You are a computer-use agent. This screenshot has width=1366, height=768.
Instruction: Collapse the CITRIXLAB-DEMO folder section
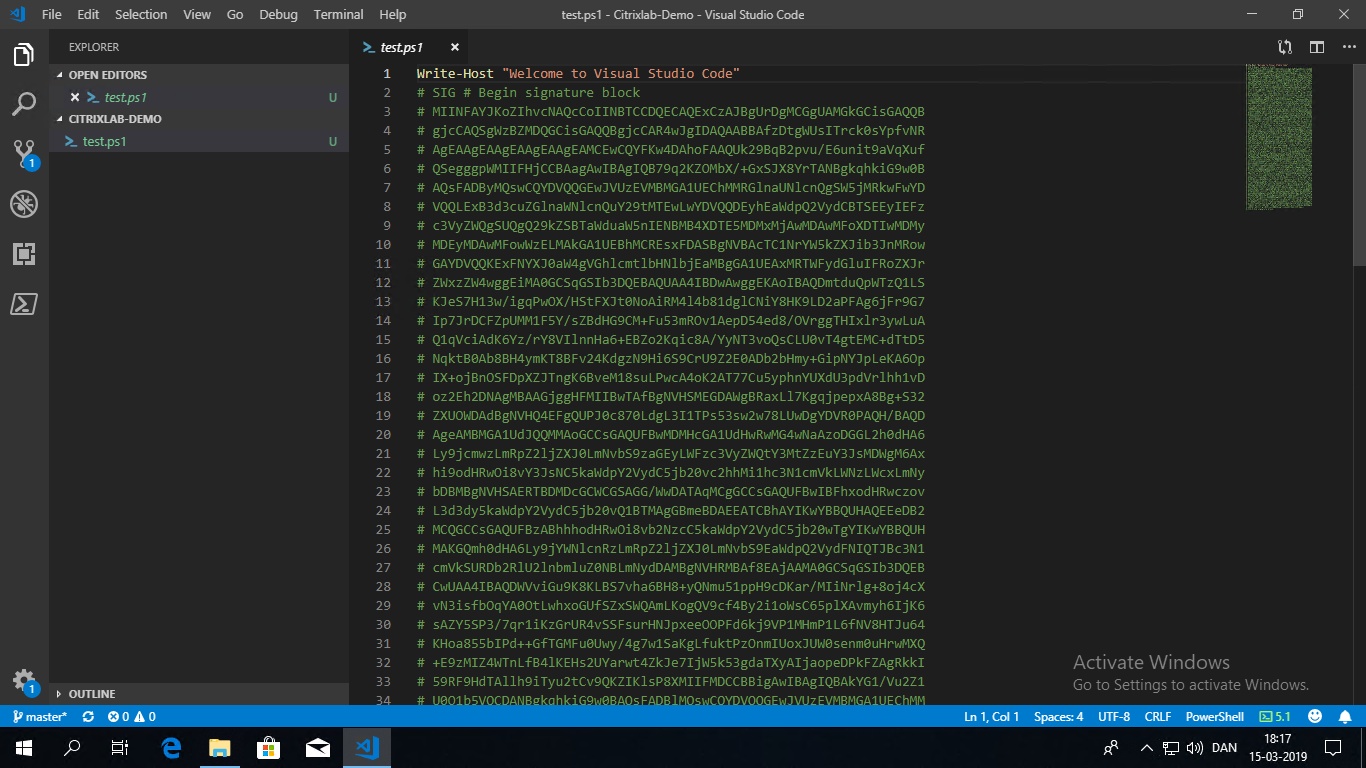(x=198, y=119)
